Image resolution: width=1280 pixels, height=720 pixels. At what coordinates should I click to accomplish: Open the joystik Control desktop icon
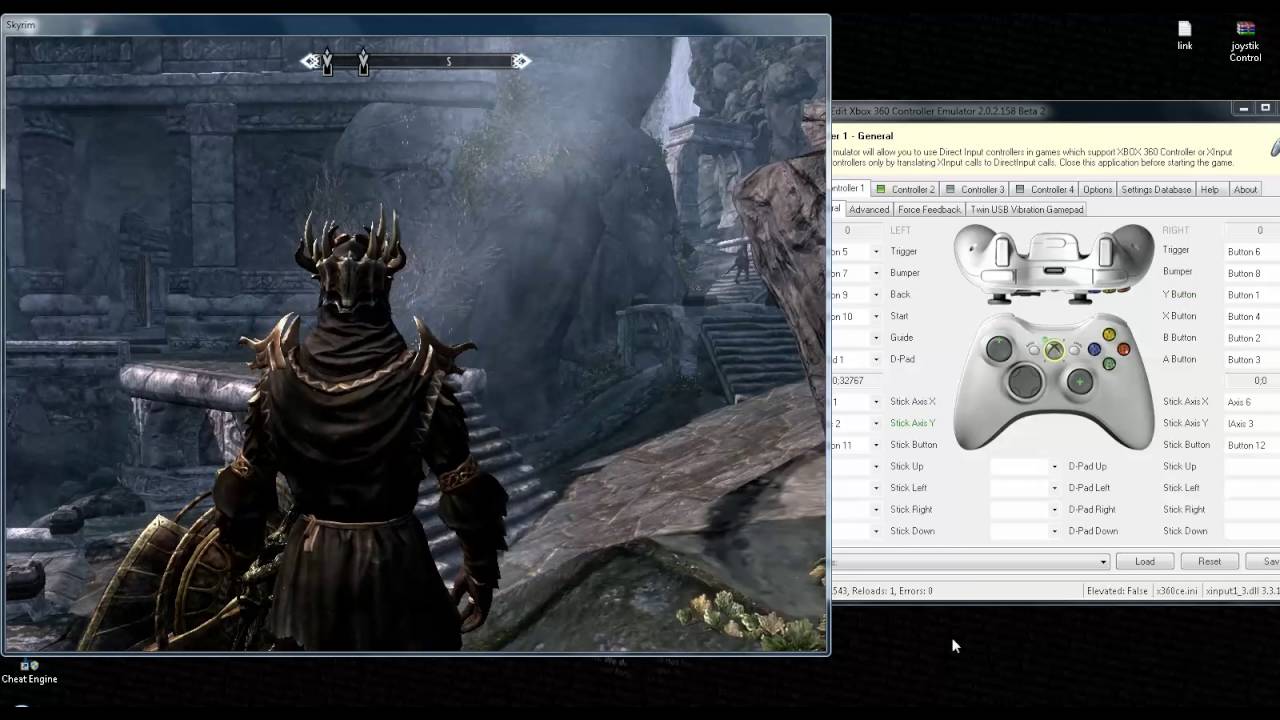pyautogui.click(x=1245, y=38)
